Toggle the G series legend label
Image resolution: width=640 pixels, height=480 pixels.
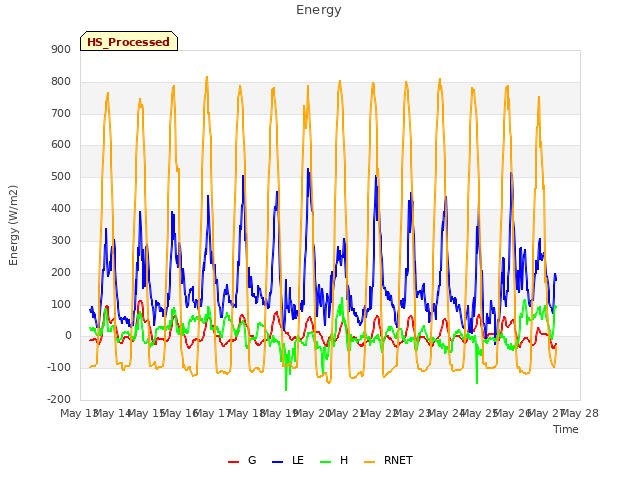point(252,460)
